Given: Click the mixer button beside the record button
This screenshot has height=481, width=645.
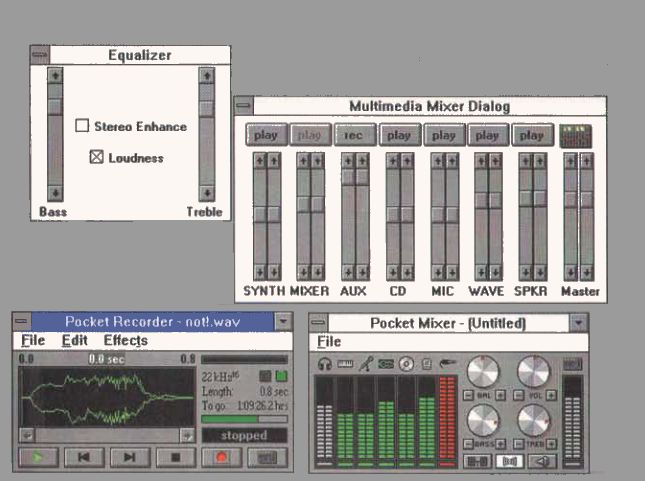Looking at the screenshot, I should coord(267,457).
